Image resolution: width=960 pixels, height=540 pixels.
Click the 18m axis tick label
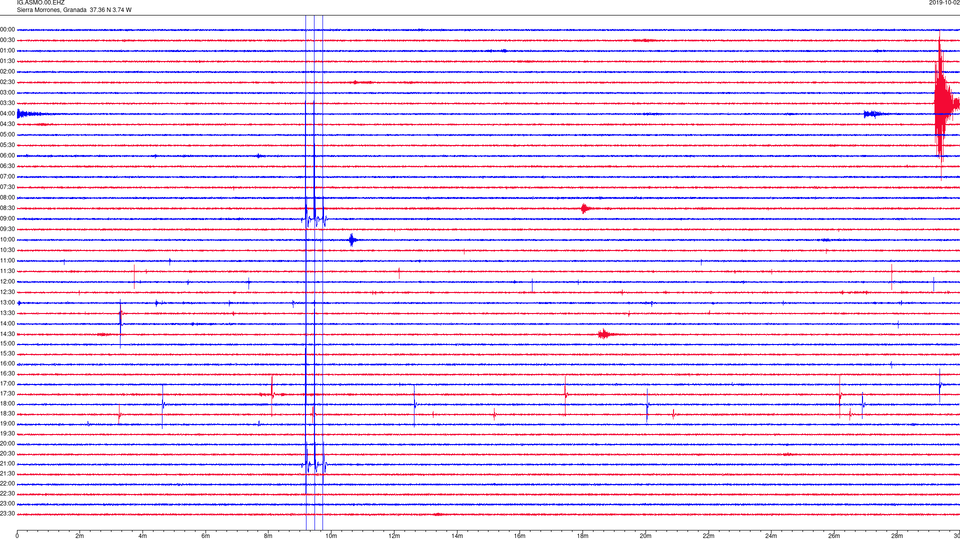pos(582,536)
